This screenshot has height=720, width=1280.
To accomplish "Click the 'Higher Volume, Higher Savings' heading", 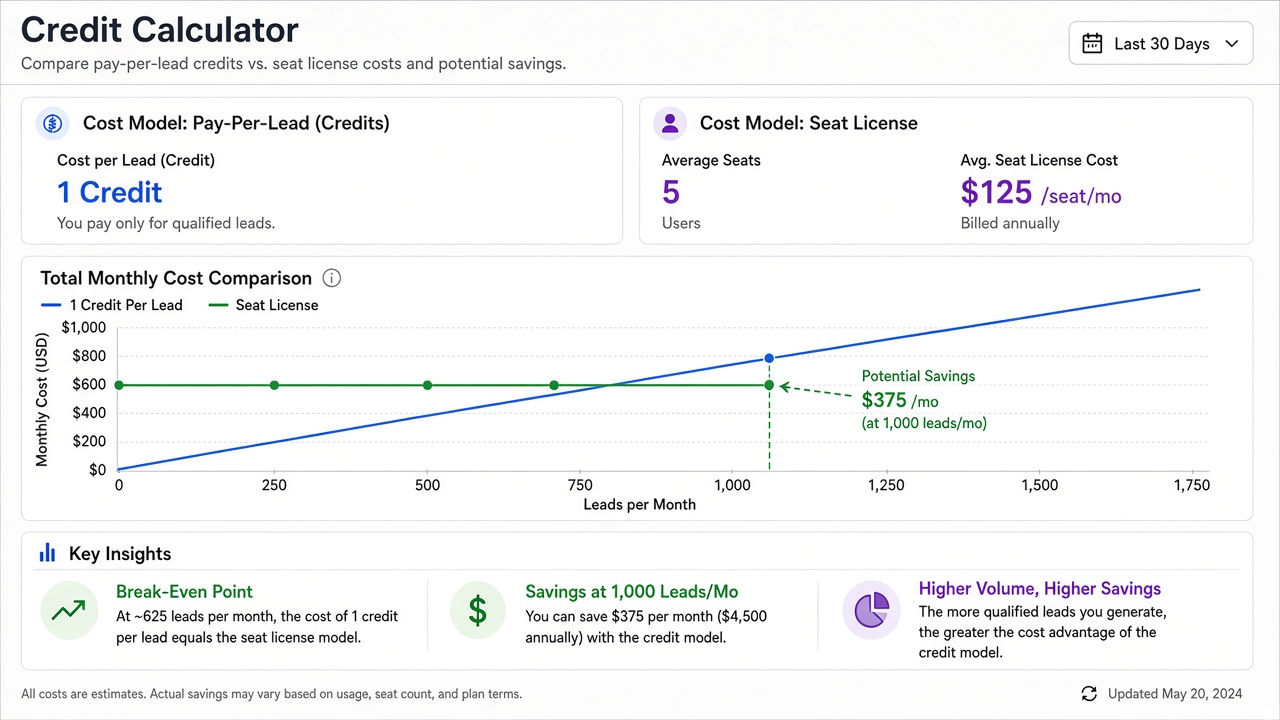I will [x=1040, y=589].
